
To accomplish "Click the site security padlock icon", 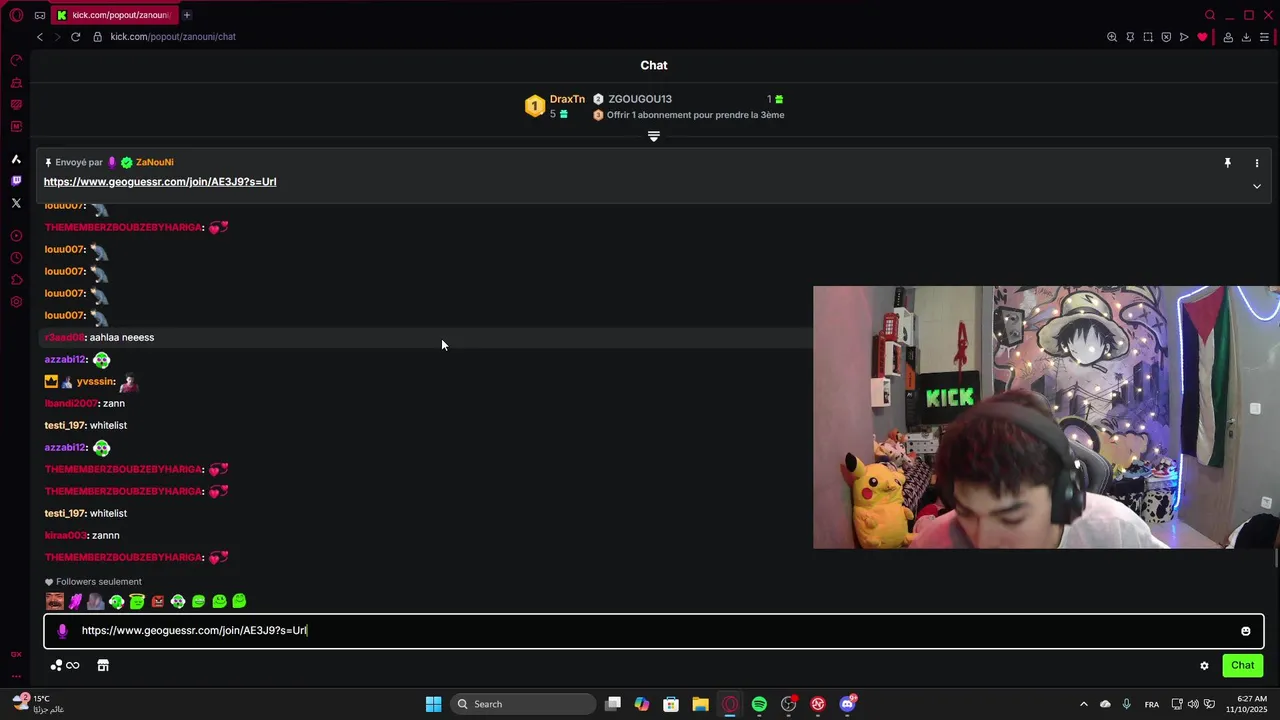I will (98, 37).
